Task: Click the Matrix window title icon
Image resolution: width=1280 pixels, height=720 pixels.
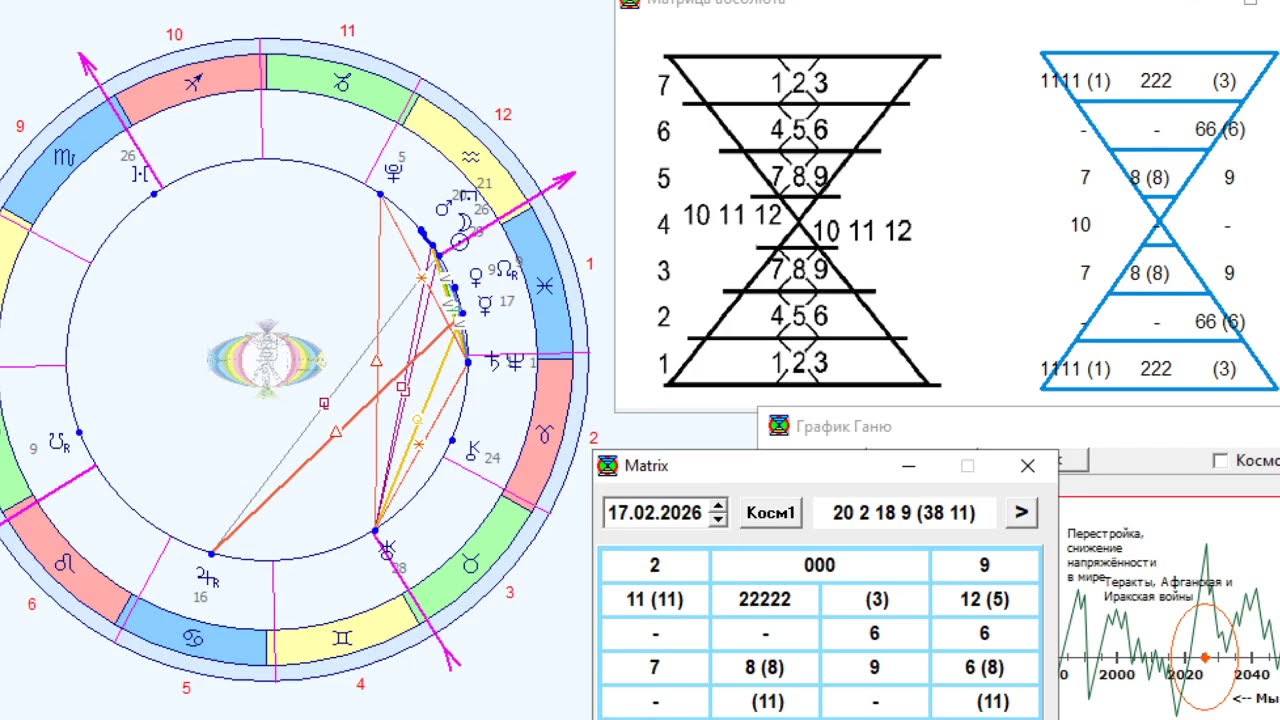Action: (x=607, y=466)
